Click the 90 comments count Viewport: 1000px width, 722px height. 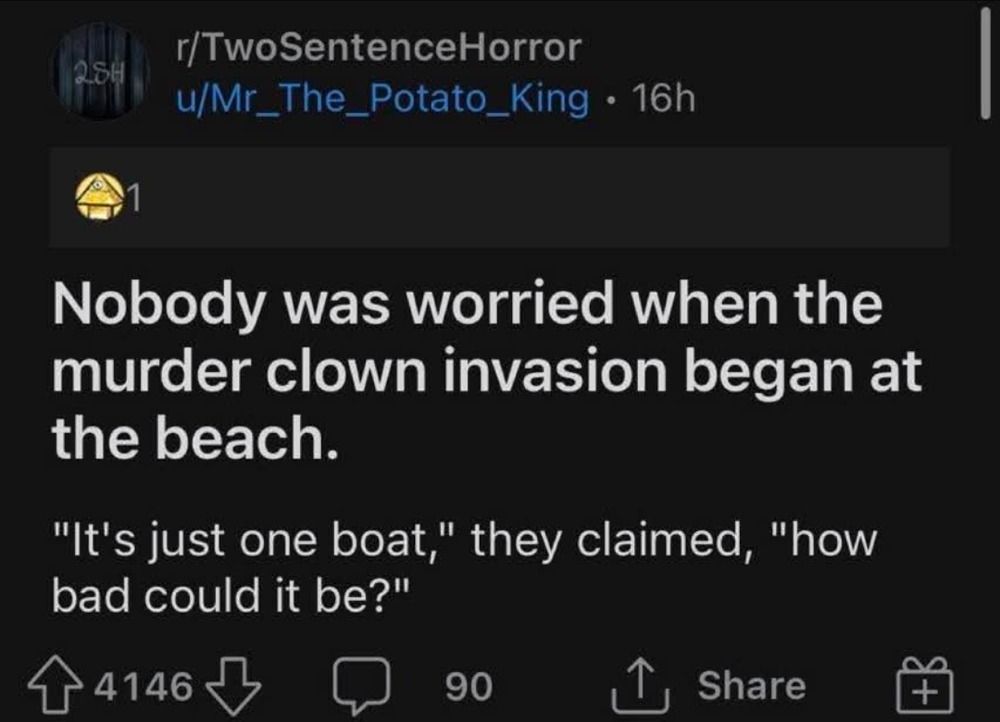[x=468, y=687]
